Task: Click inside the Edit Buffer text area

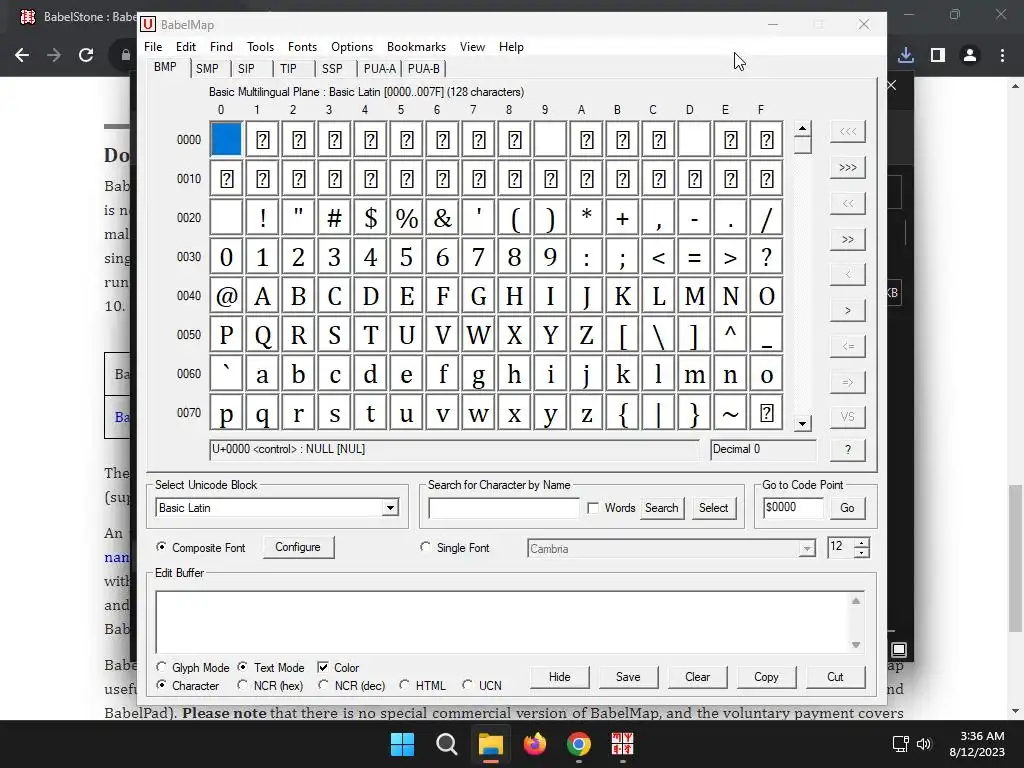Action: click(x=503, y=622)
